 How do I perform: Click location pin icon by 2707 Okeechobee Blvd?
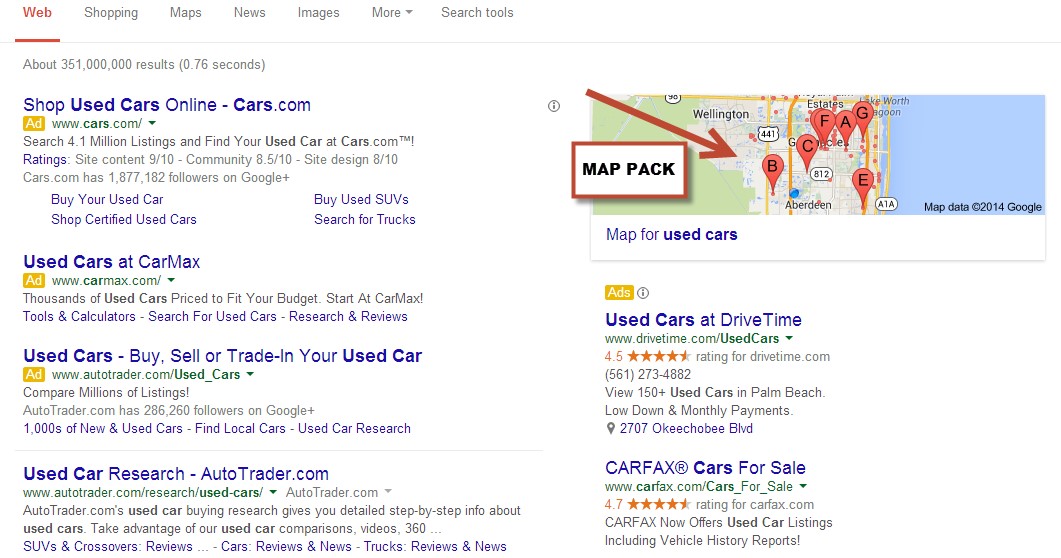[x=610, y=428]
